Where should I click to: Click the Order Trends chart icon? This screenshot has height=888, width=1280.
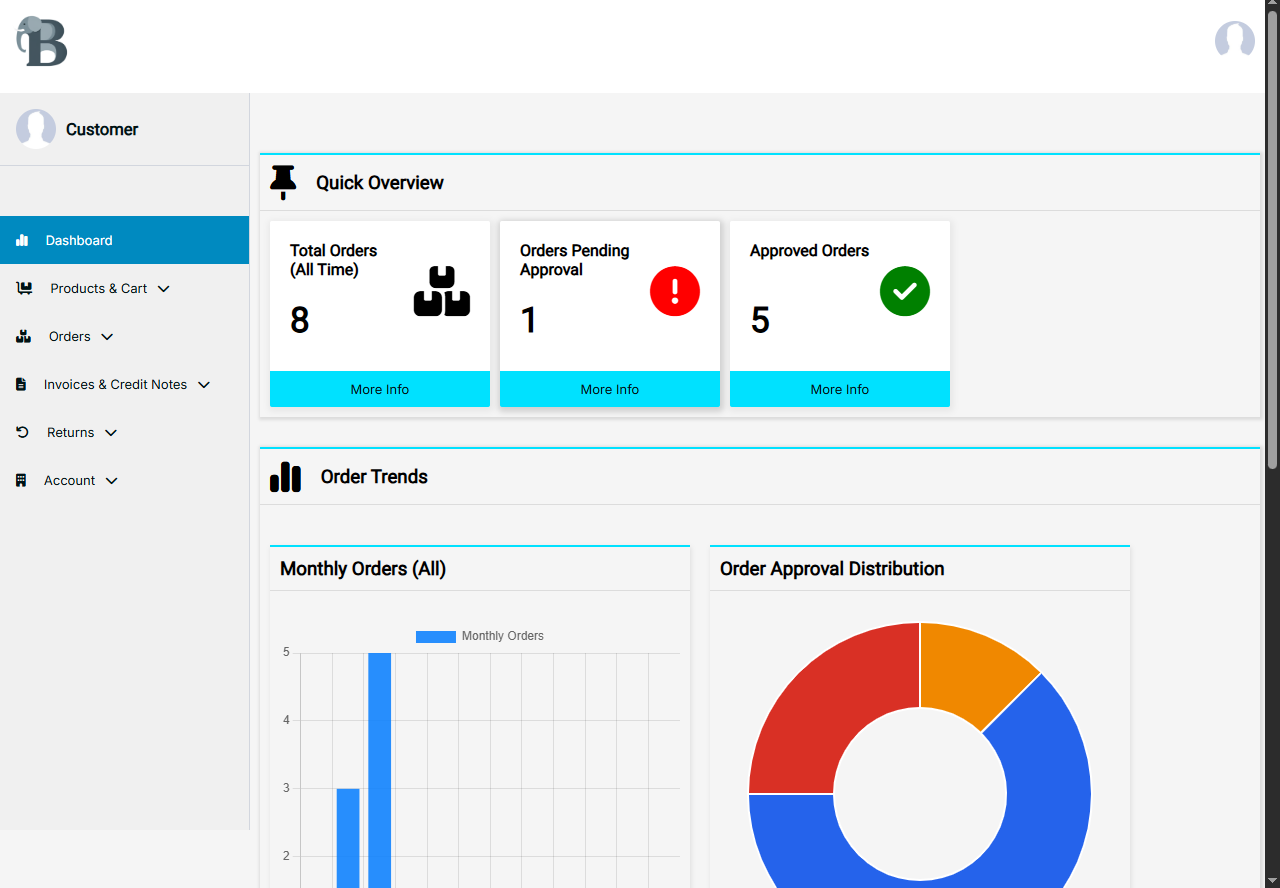[286, 476]
